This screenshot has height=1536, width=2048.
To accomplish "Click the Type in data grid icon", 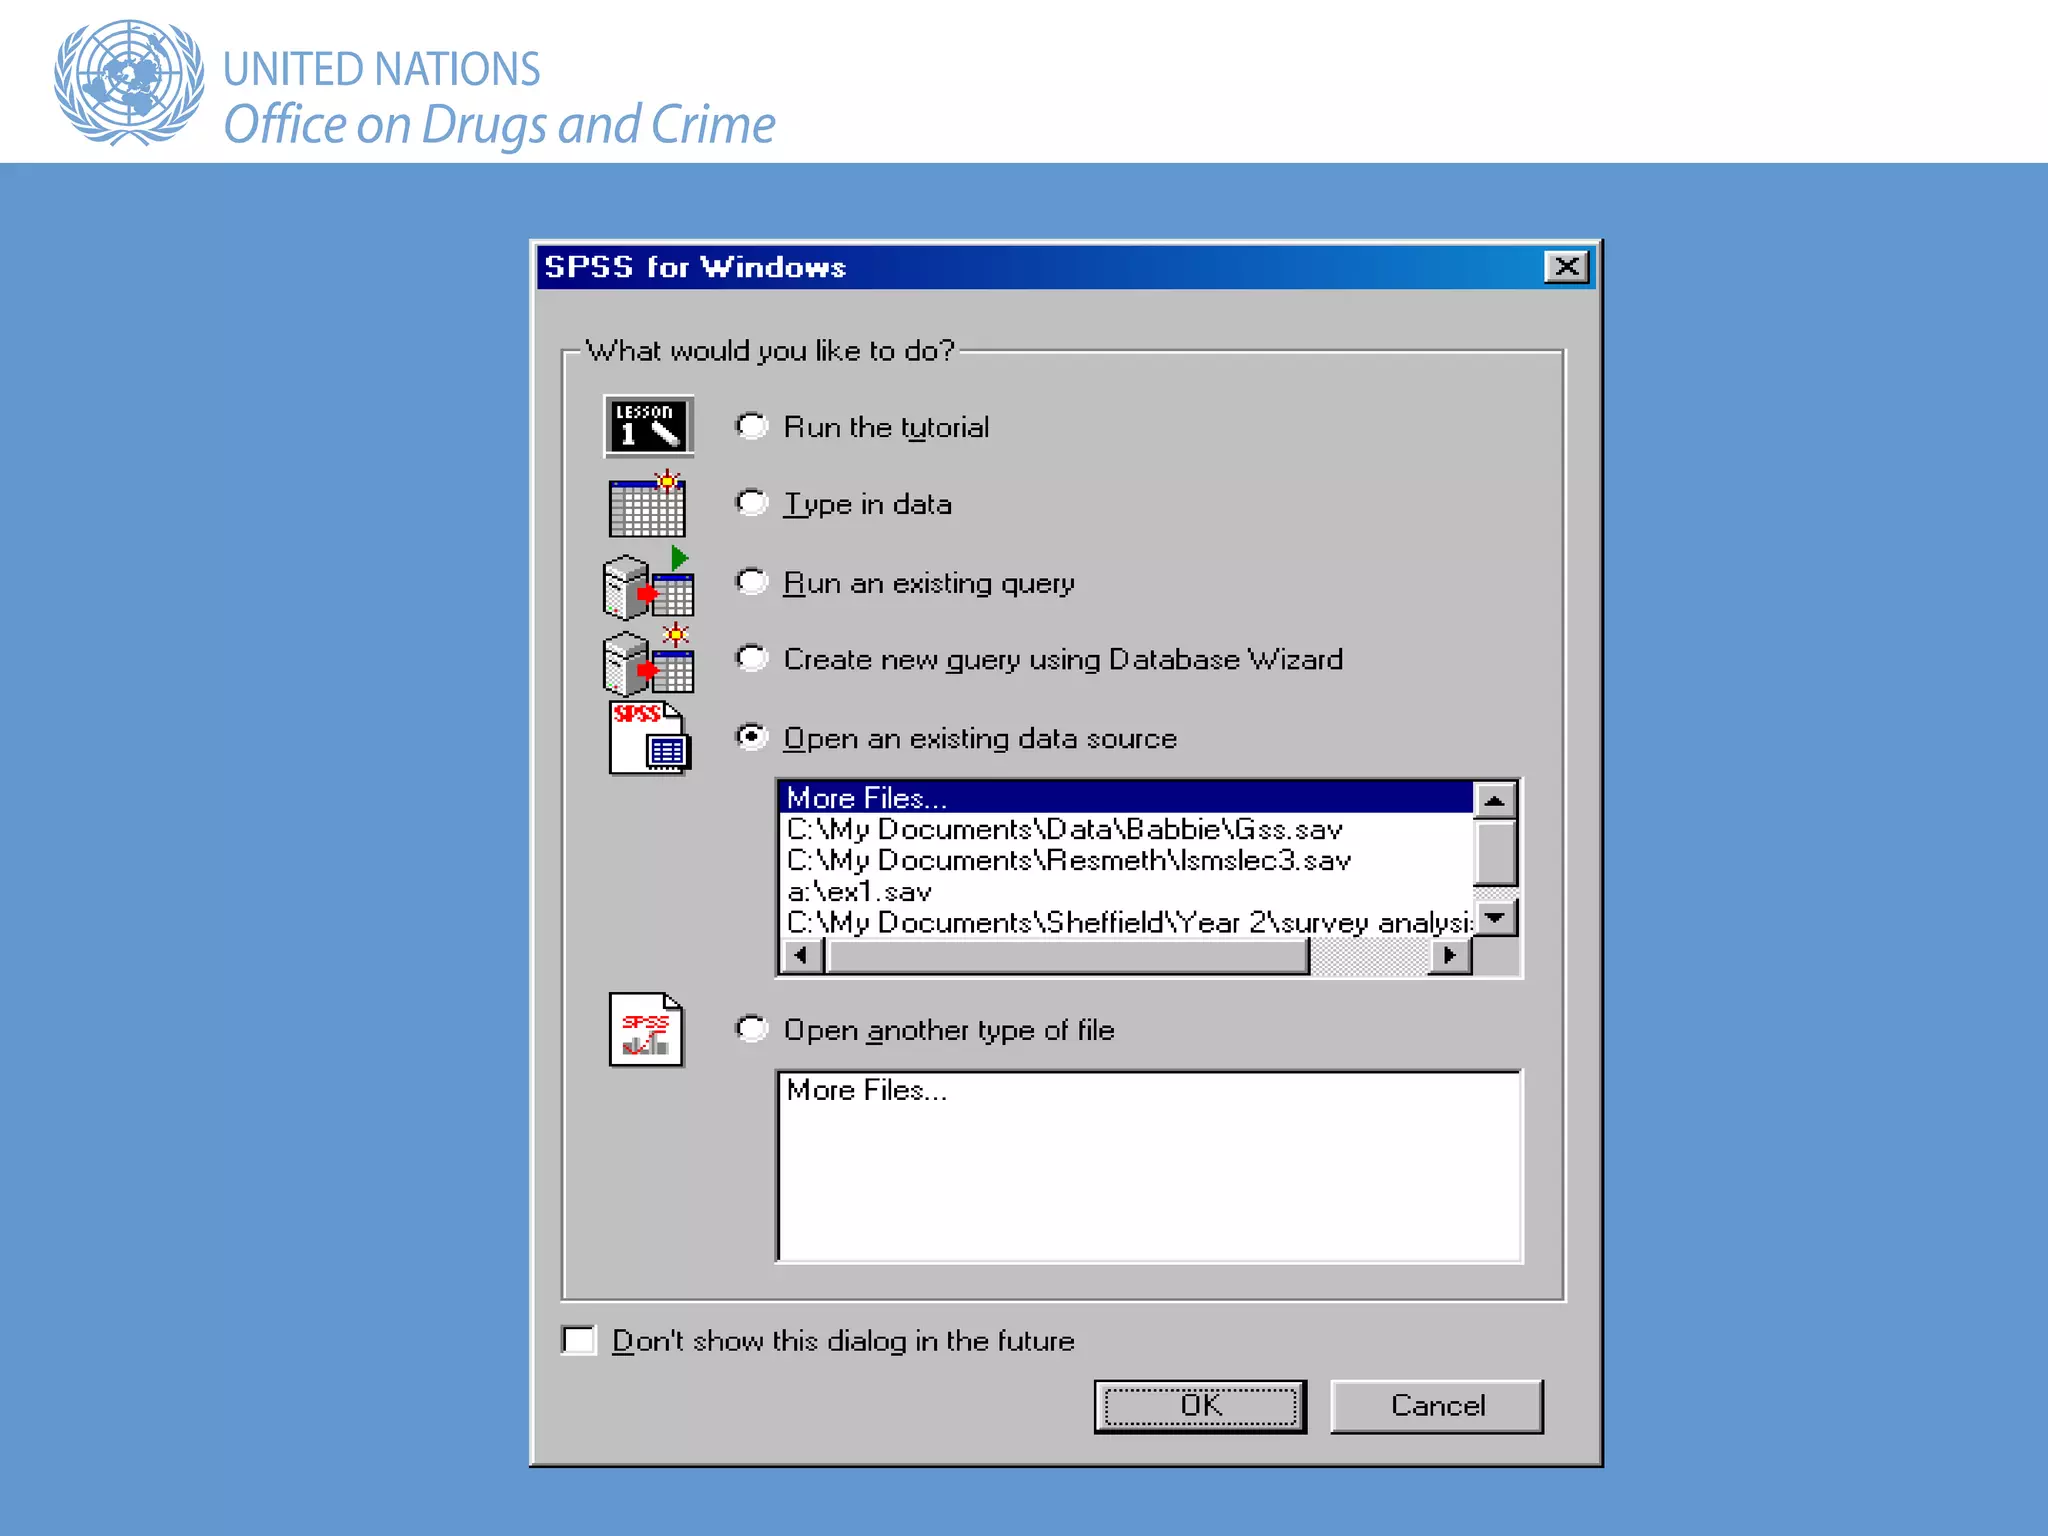I will (x=647, y=505).
